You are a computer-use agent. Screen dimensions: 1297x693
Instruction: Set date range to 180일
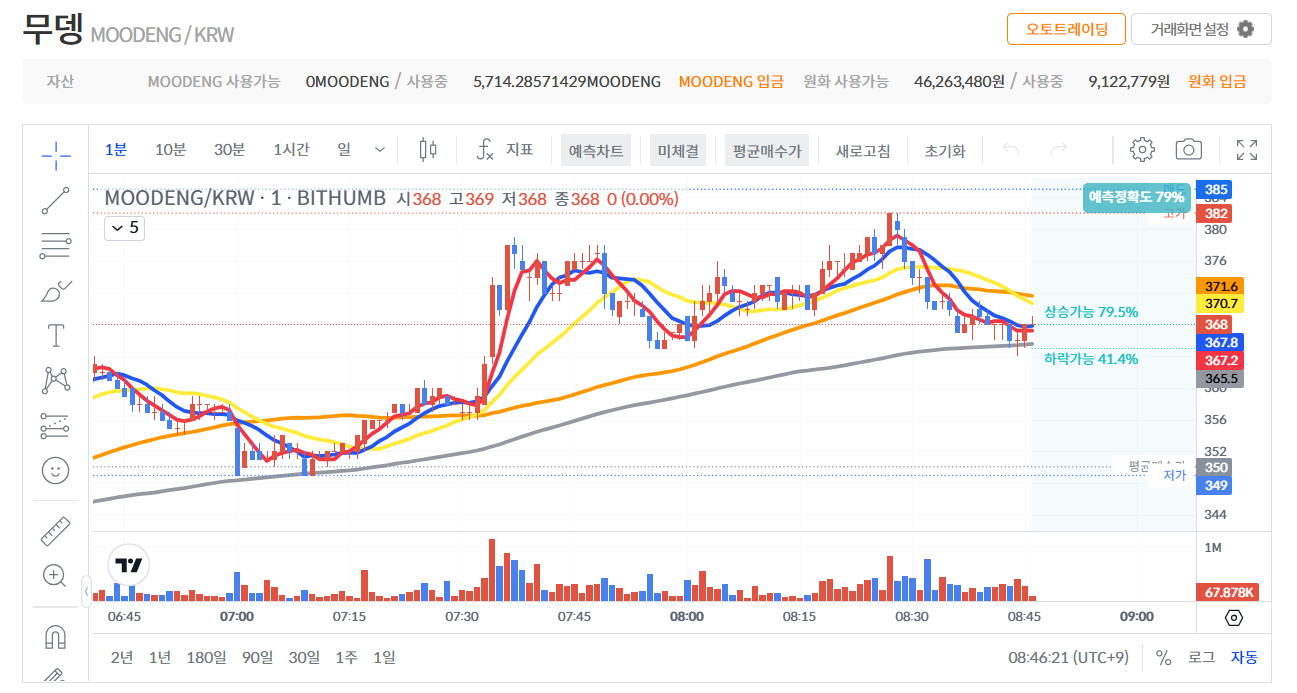click(206, 657)
